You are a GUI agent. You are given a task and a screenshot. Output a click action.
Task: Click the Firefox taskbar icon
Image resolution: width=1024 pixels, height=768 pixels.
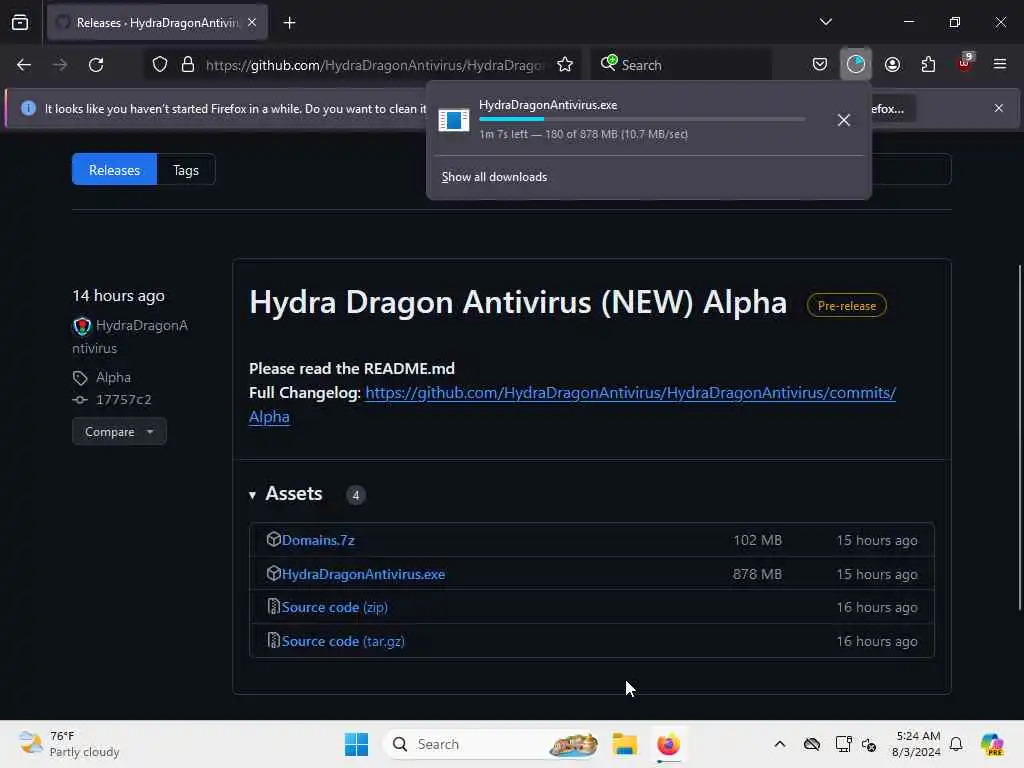click(x=668, y=744)
